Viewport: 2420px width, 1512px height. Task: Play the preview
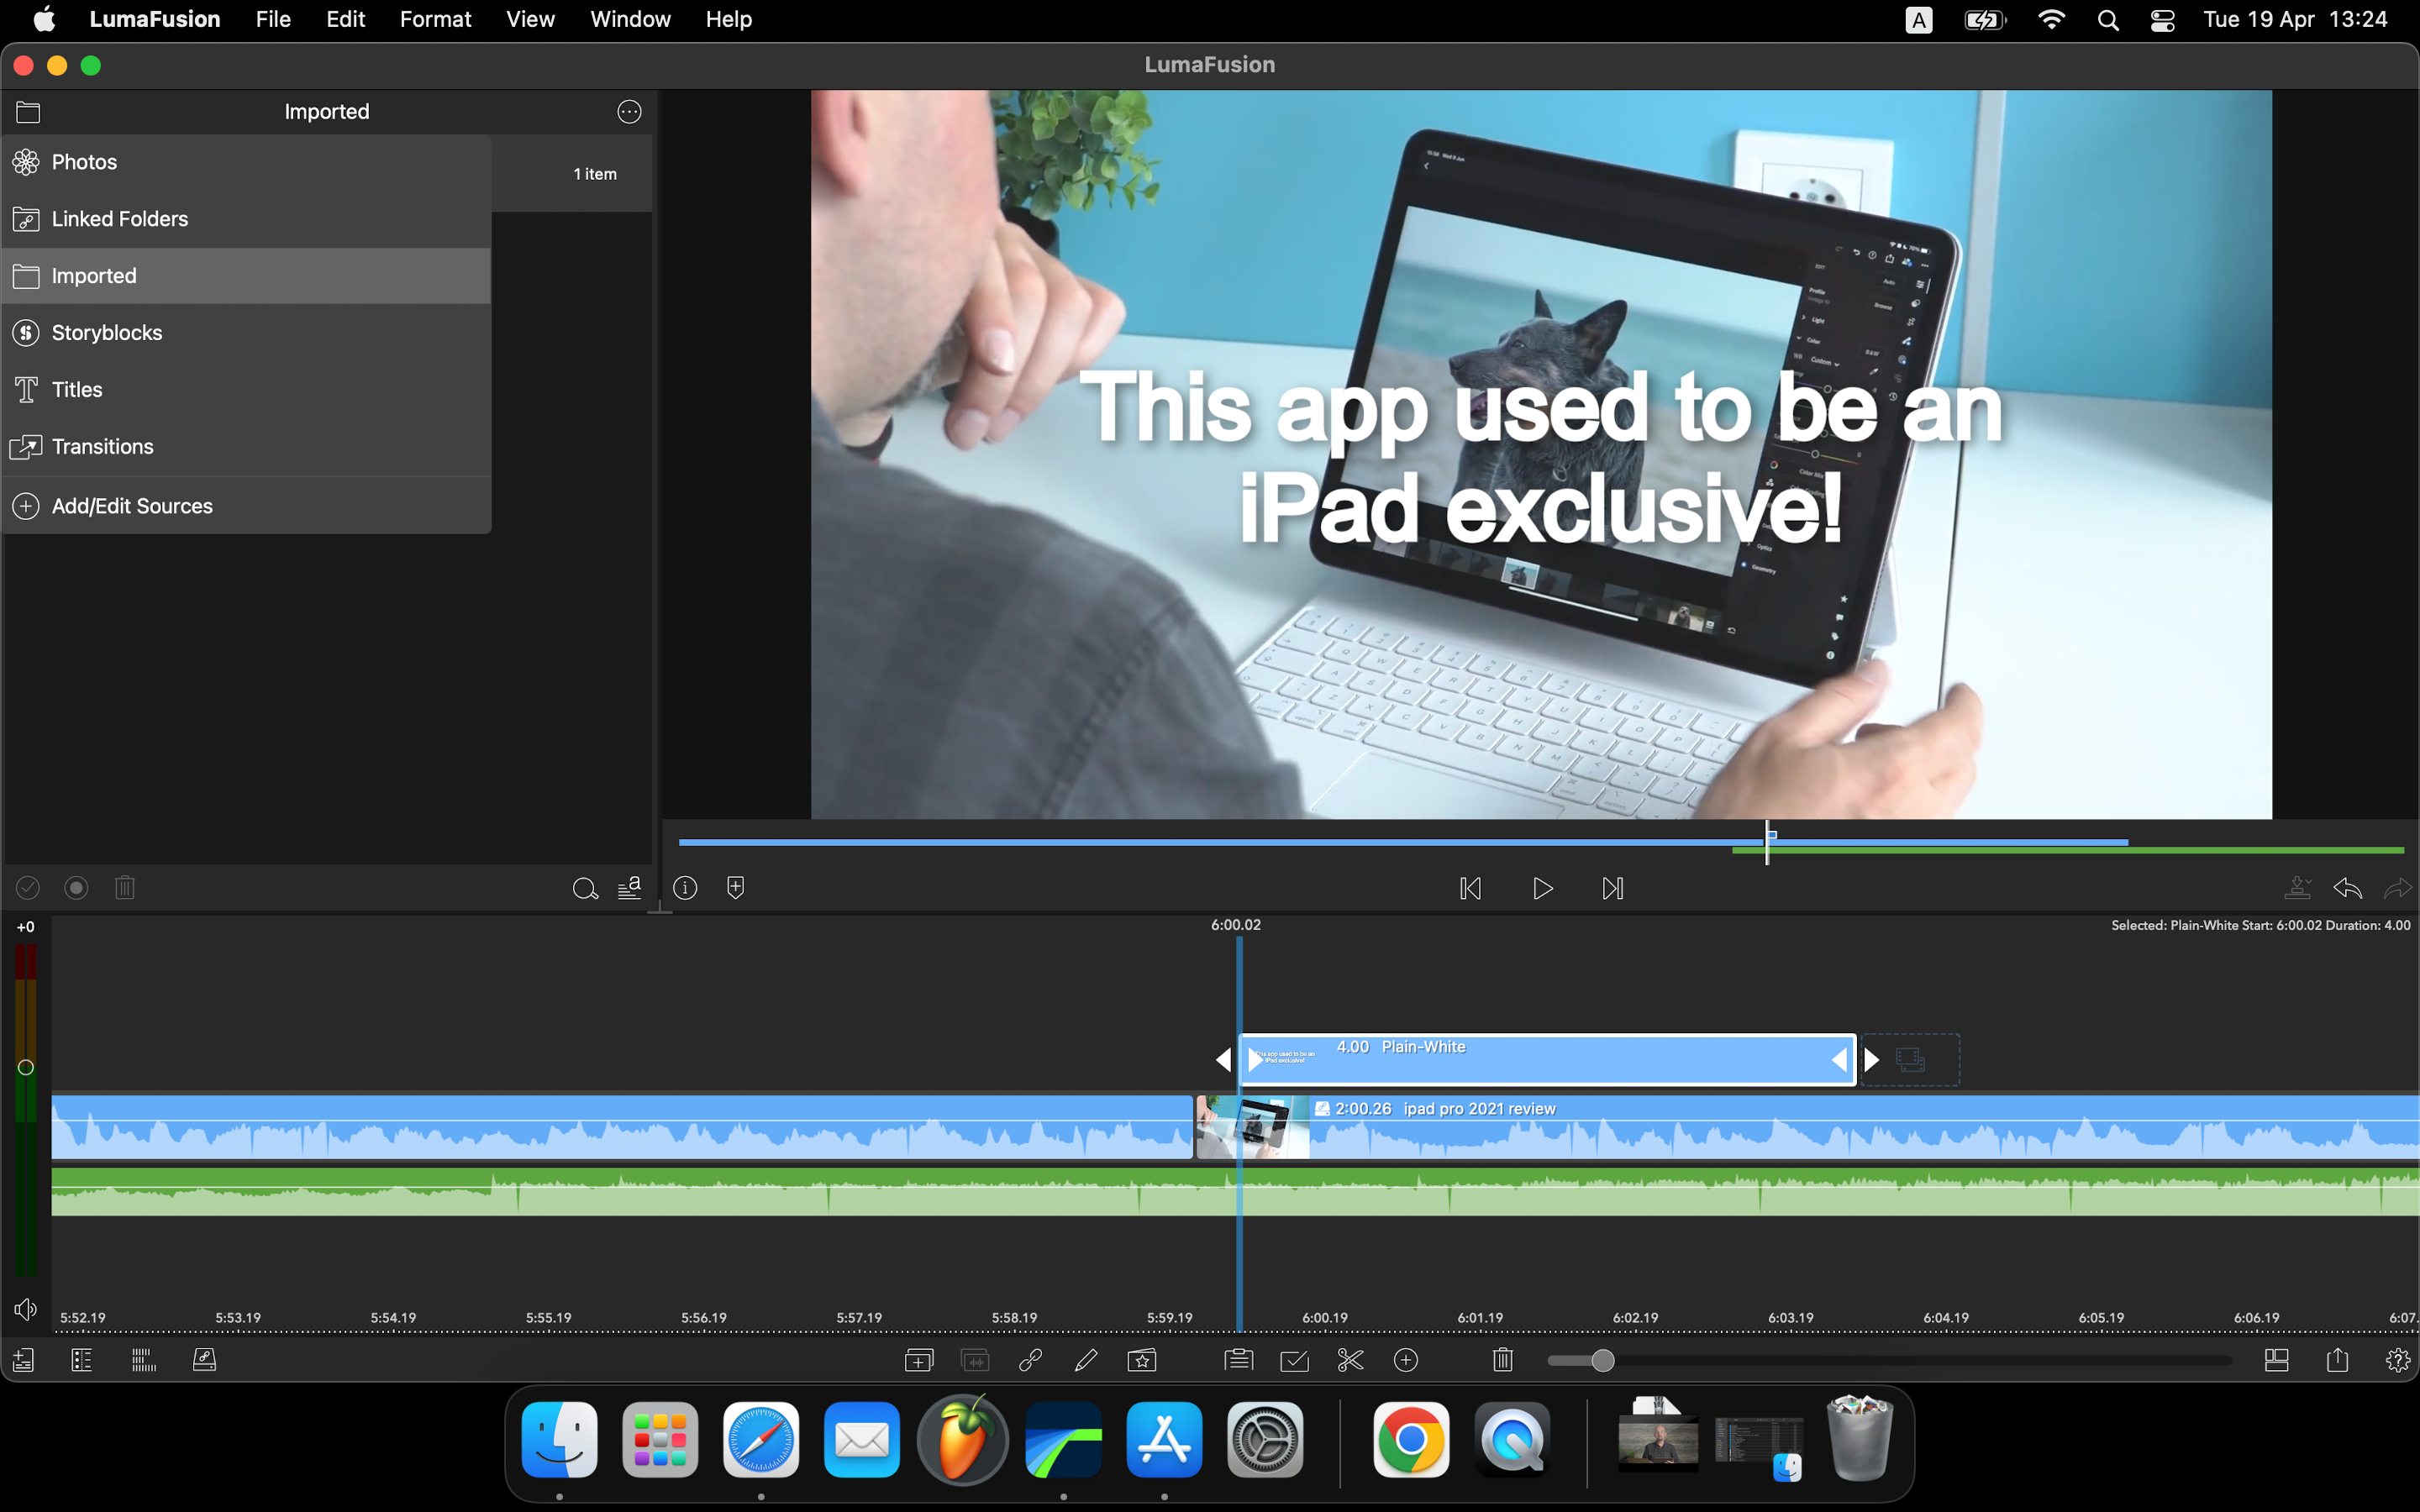click(1543, 889)
